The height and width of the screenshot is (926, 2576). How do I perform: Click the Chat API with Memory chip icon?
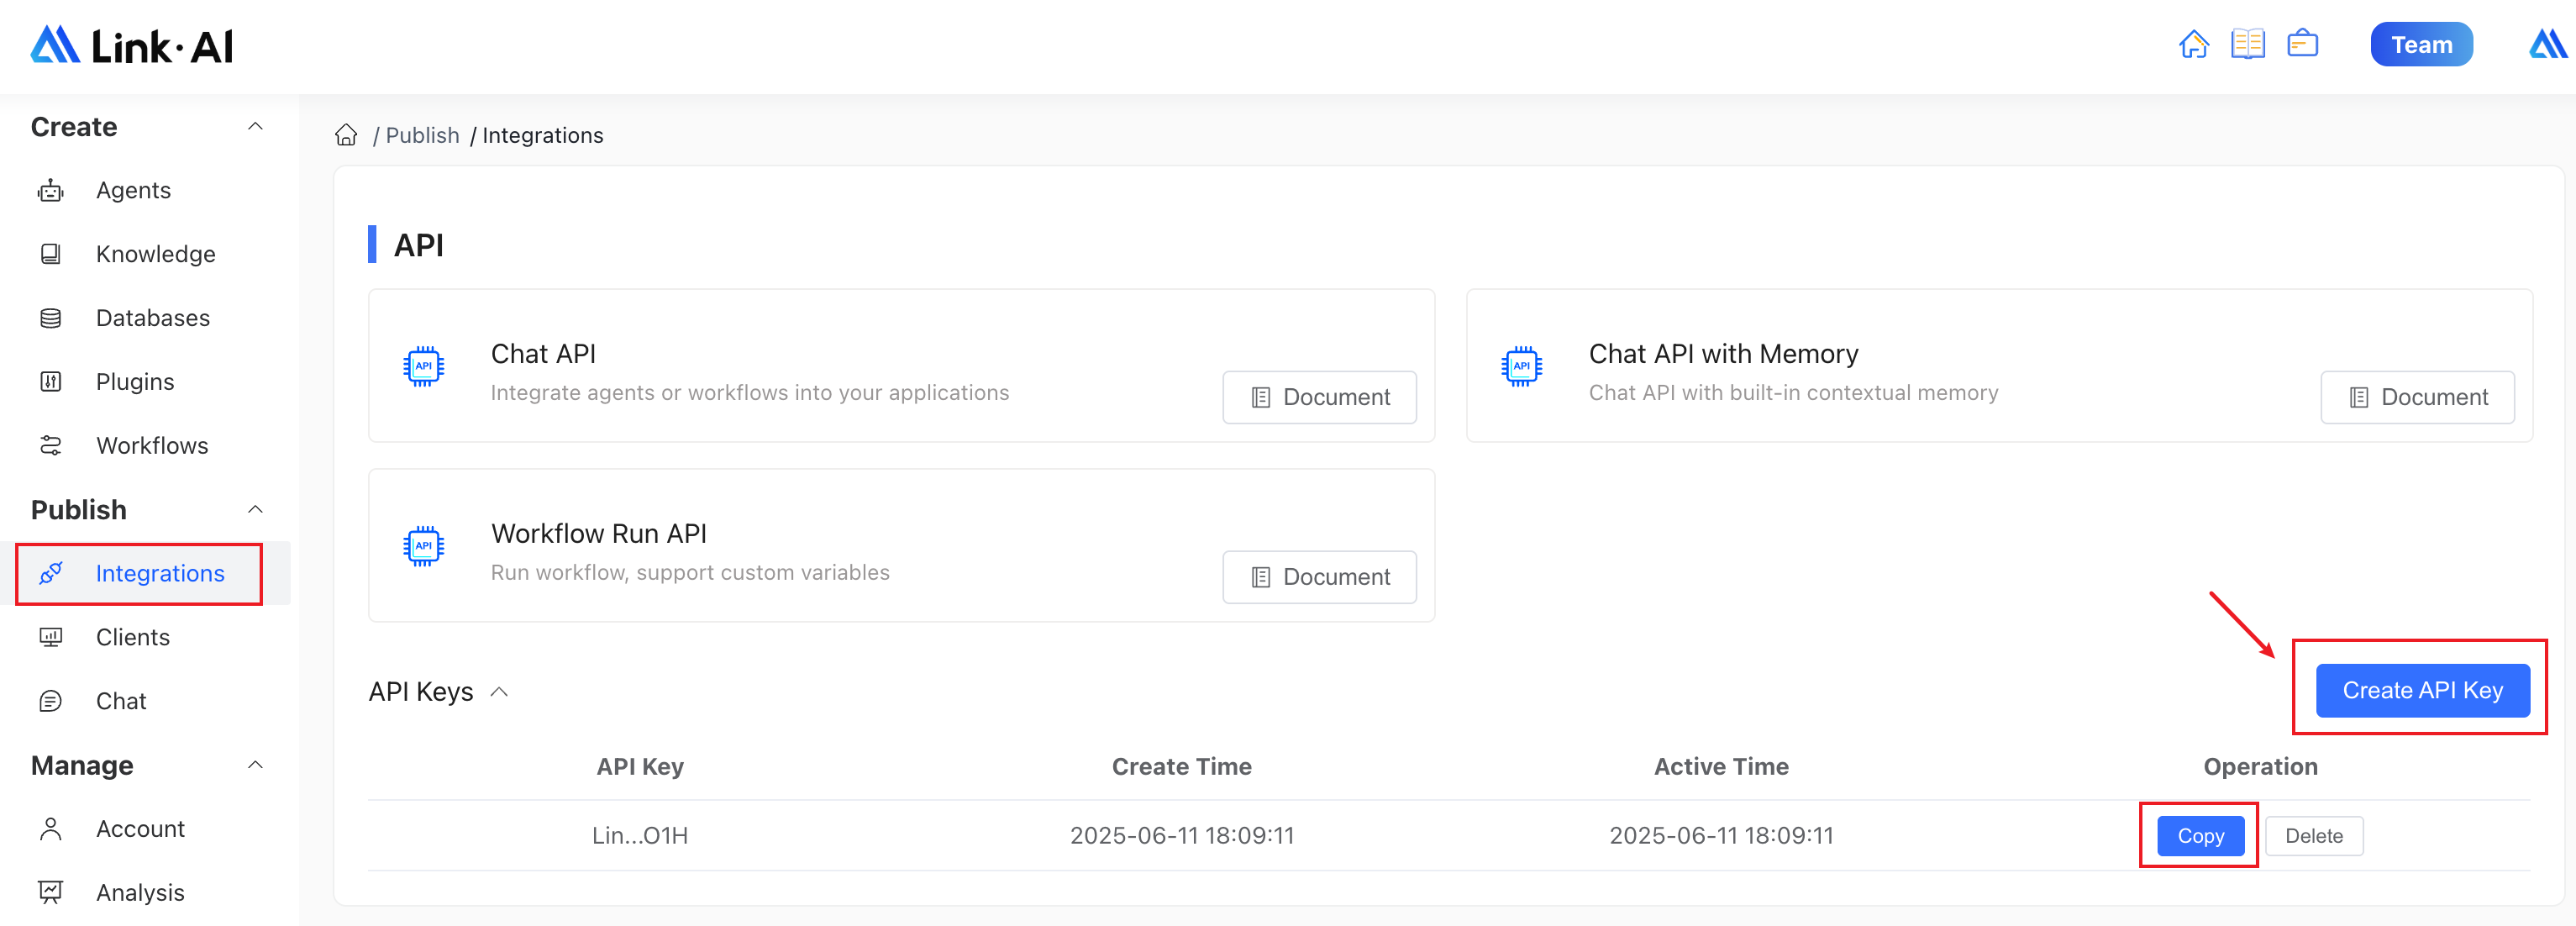point(1521,366)
